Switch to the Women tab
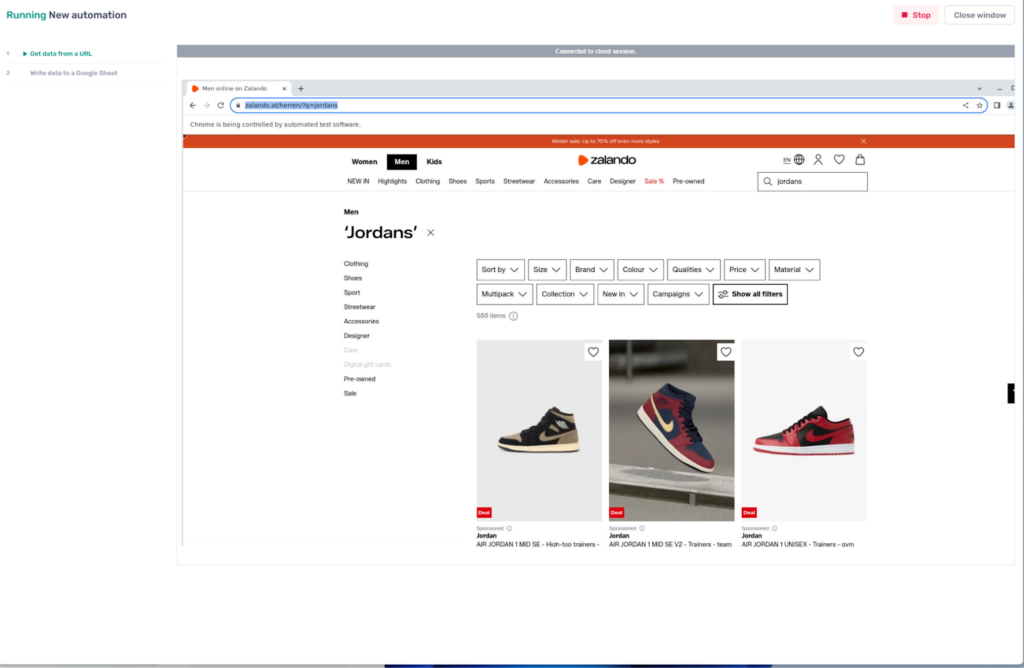 364,162
